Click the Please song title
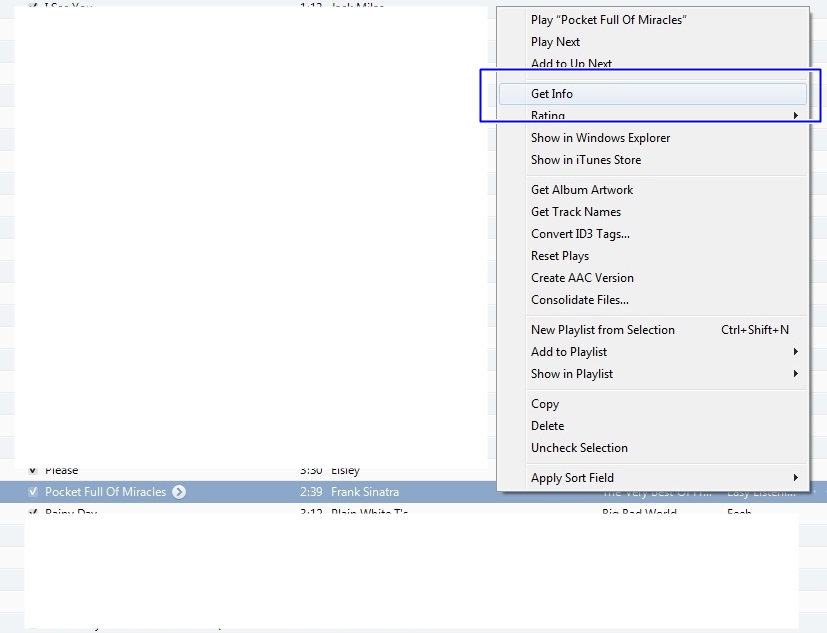Image resolution: width=827 pixels, height=633 pixels. pos(62,471)
